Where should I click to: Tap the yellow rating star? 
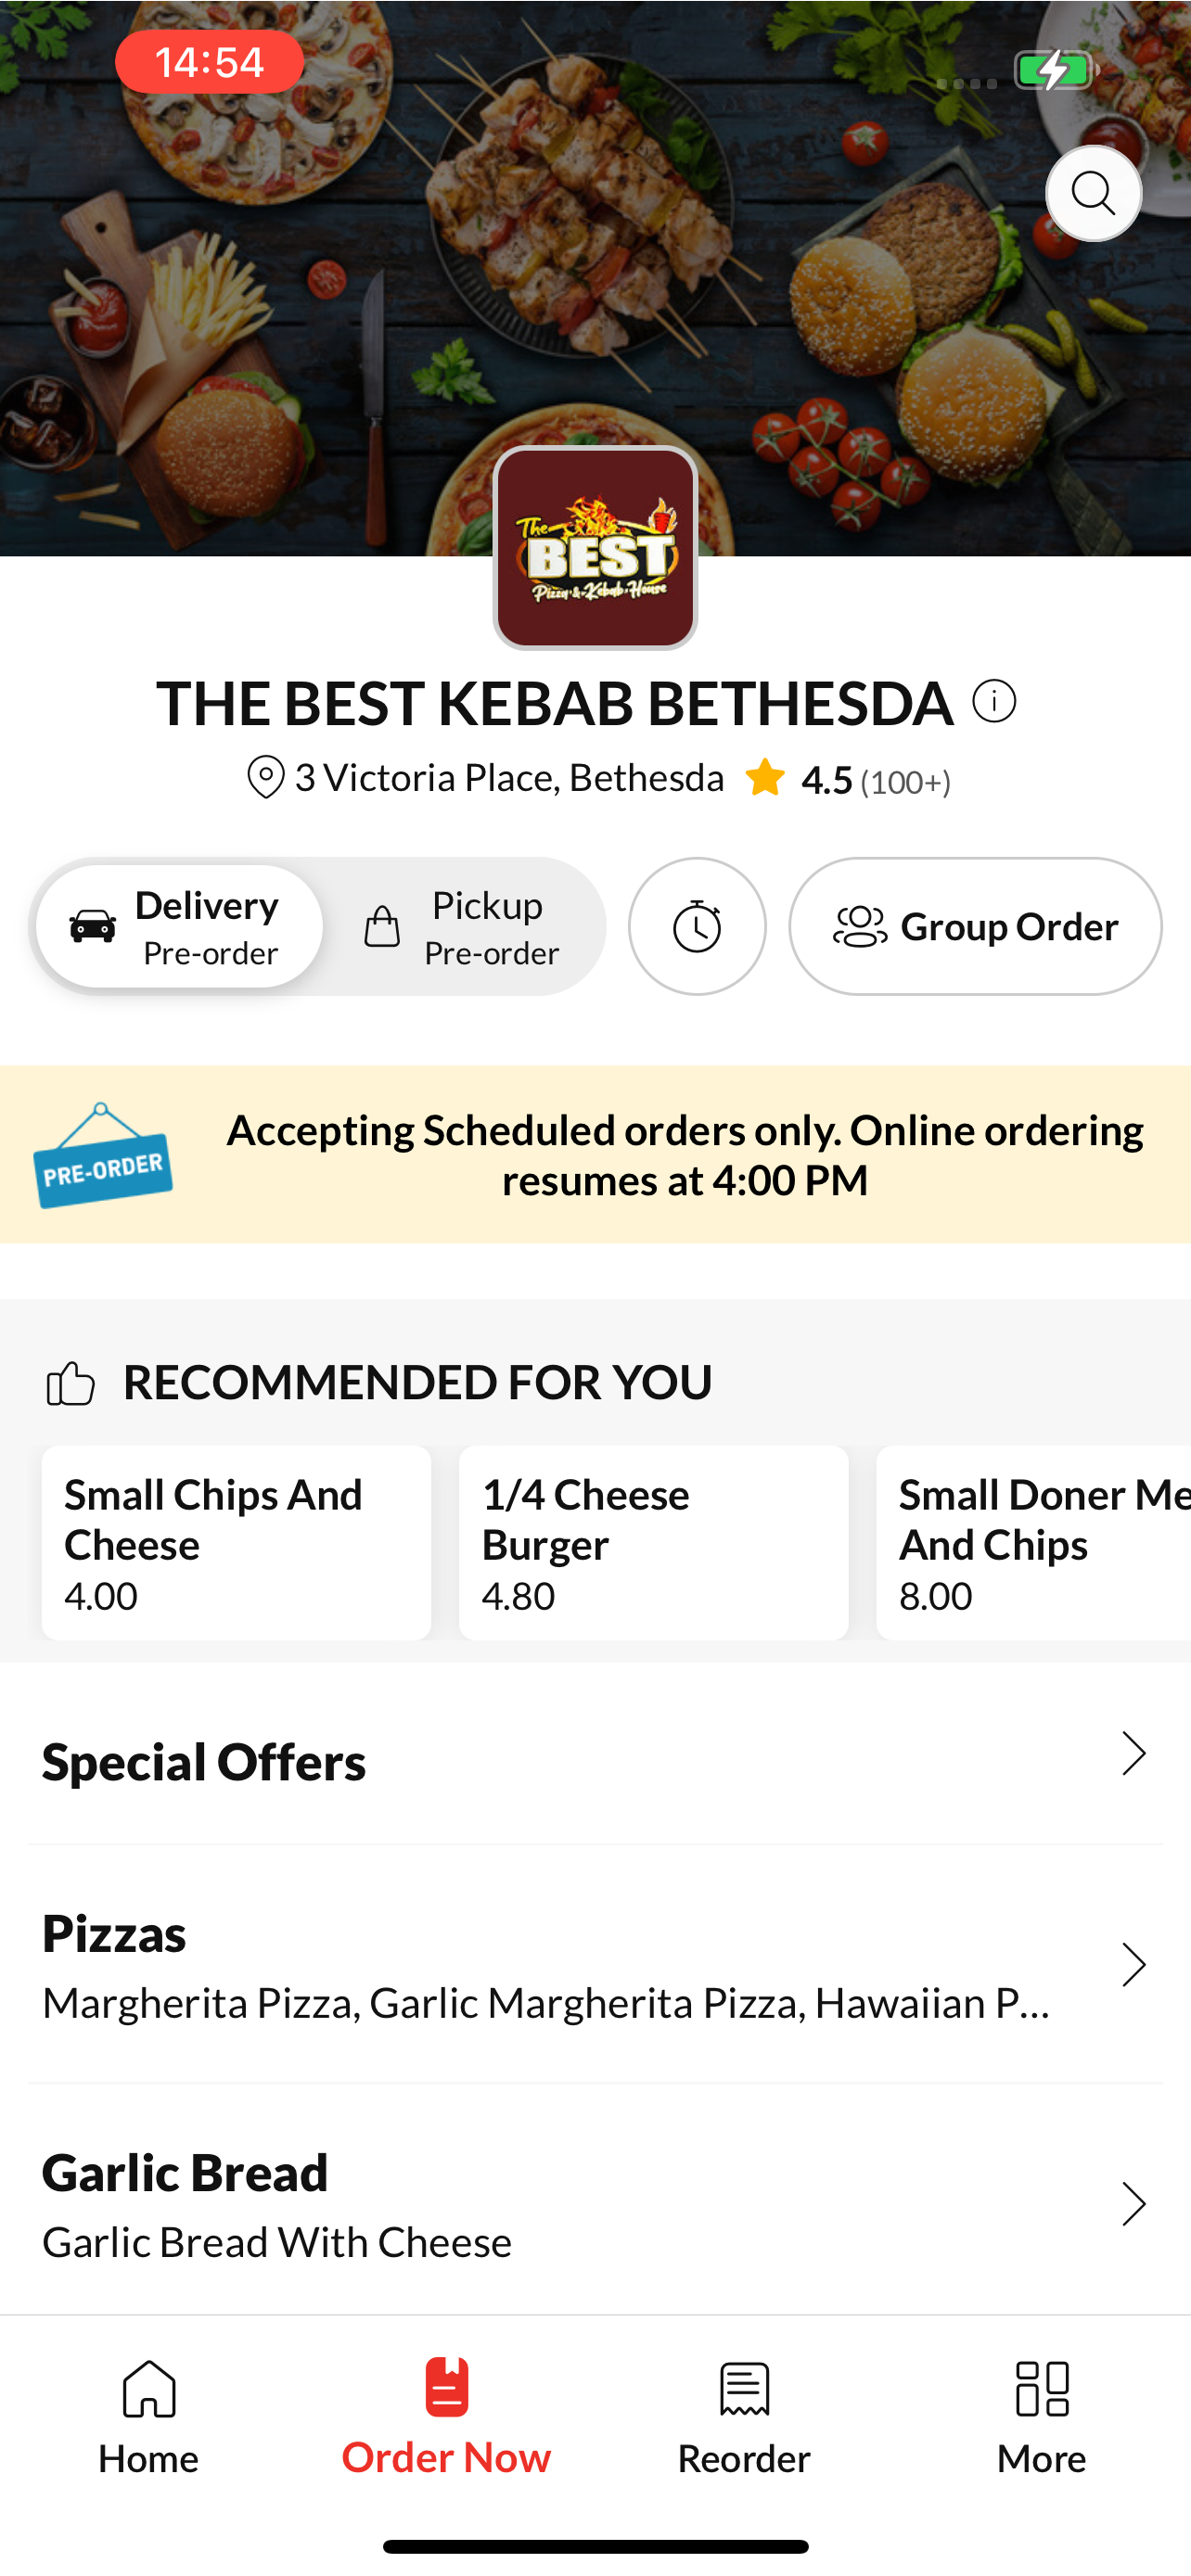click(x=765, y=777)
